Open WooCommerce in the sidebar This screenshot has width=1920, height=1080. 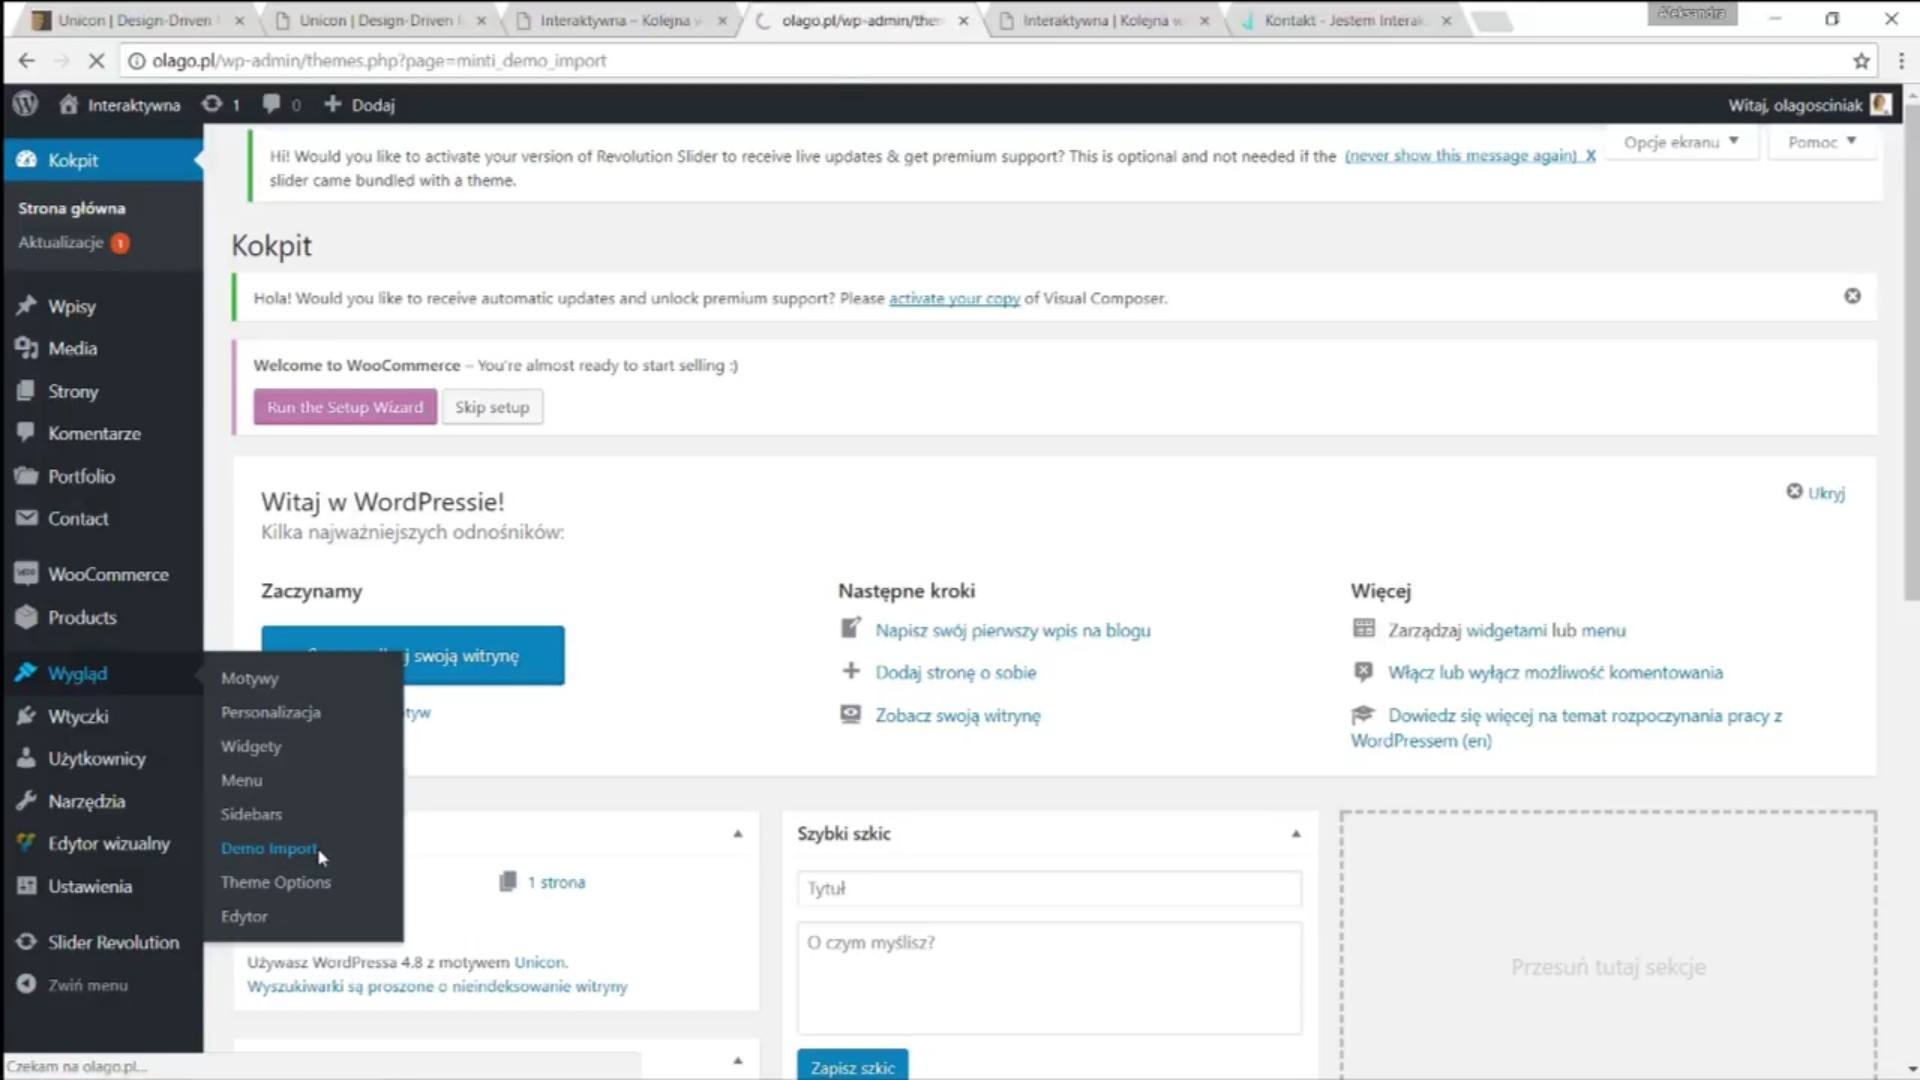(108, 575)
